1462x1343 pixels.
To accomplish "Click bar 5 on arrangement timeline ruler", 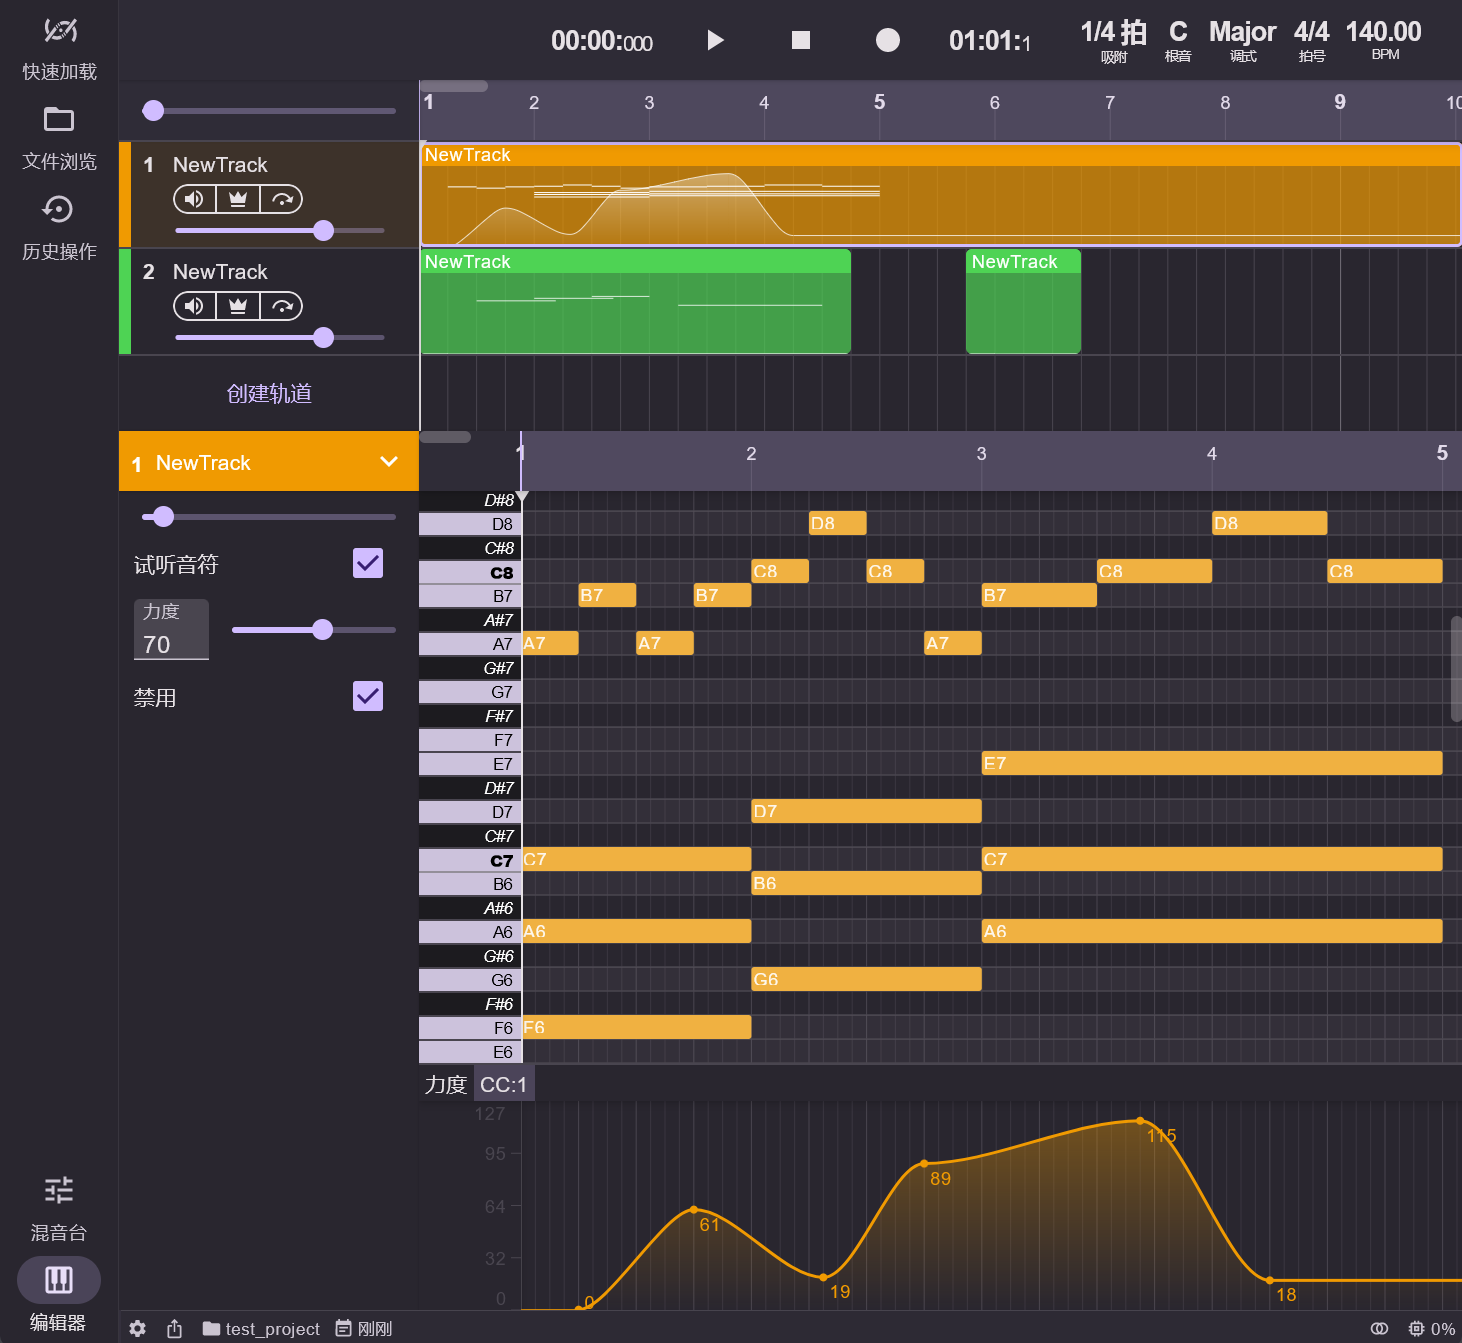I will pos(879,102).
